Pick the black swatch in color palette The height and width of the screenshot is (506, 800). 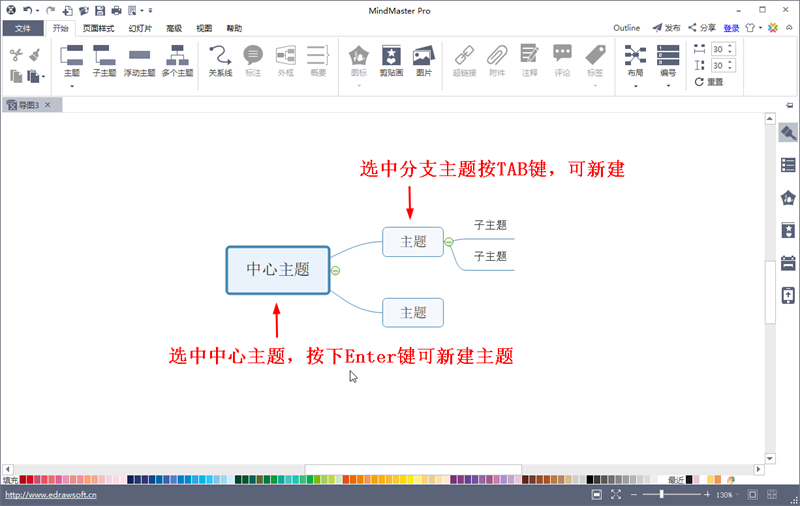coord(590,479)
